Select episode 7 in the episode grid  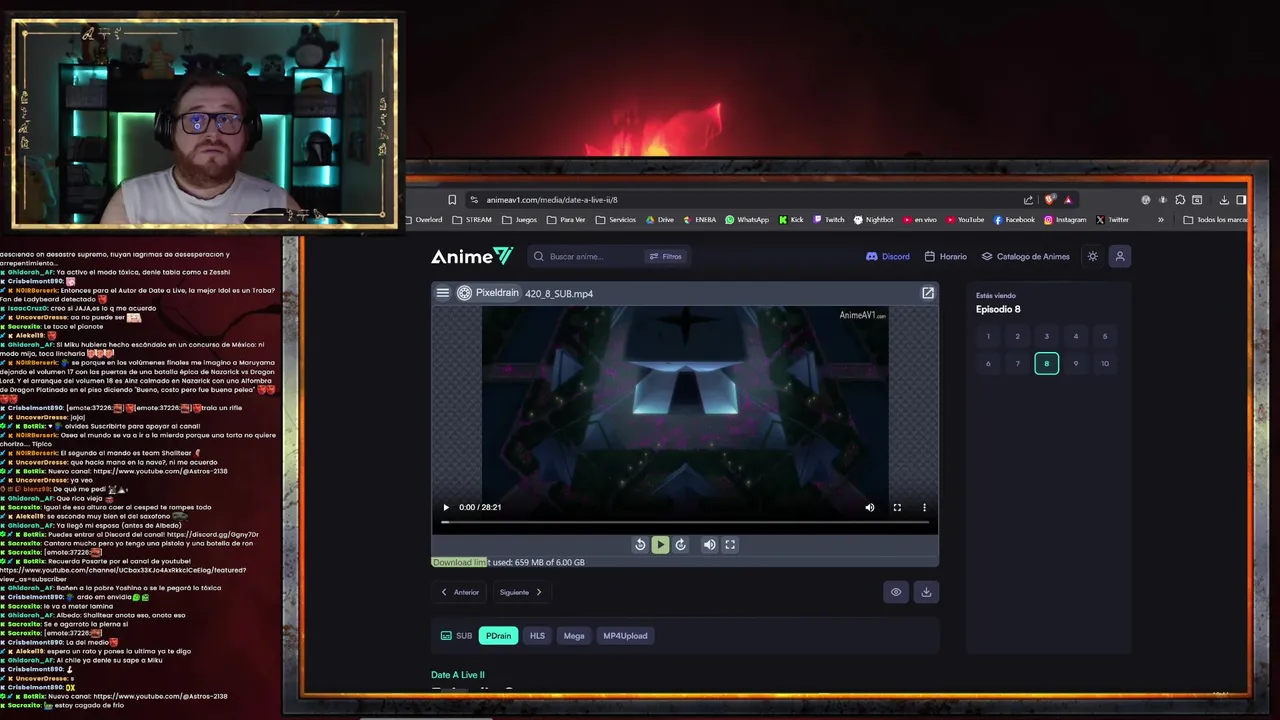(1017, 363)
